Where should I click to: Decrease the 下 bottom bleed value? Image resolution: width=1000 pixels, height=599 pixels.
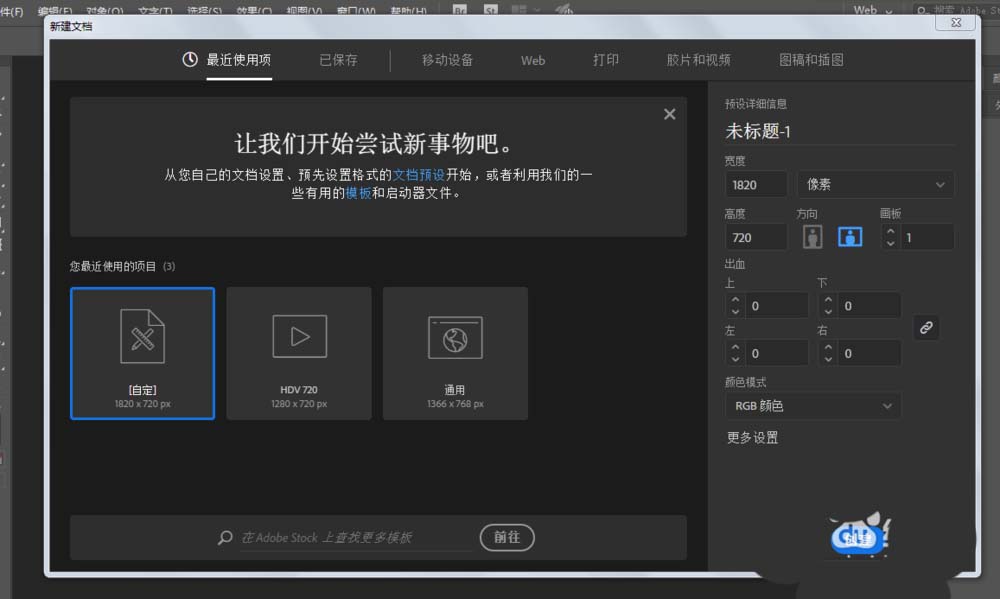tap(828, 311)
